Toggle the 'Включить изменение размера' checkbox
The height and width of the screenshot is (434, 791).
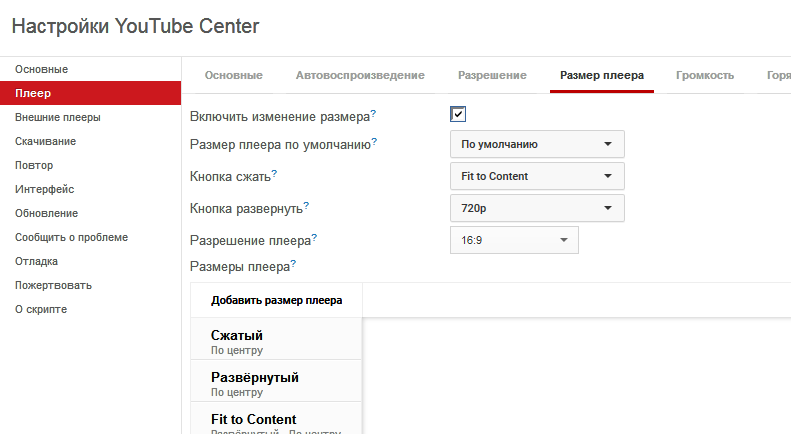click(458, 115)
